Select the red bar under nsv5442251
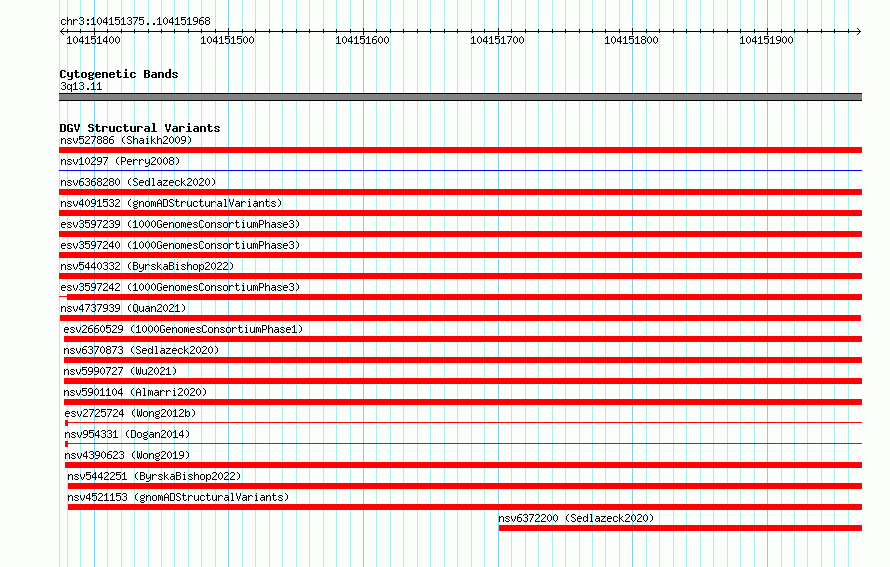The image size is (890, 567). coord(465,486)
